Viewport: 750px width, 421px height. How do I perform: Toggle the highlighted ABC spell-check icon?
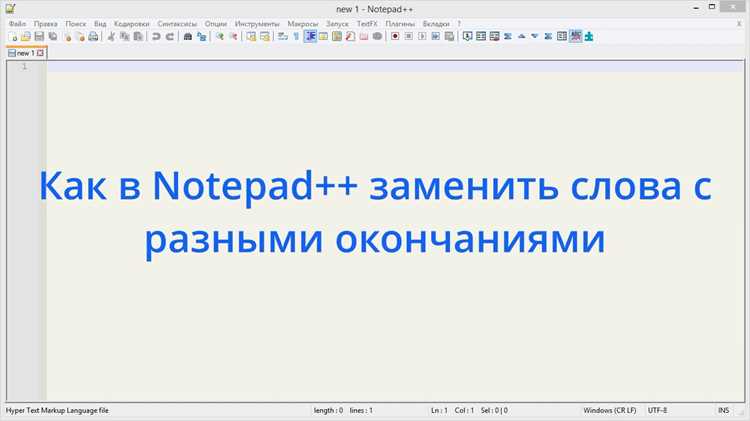(x=575, y=36)
